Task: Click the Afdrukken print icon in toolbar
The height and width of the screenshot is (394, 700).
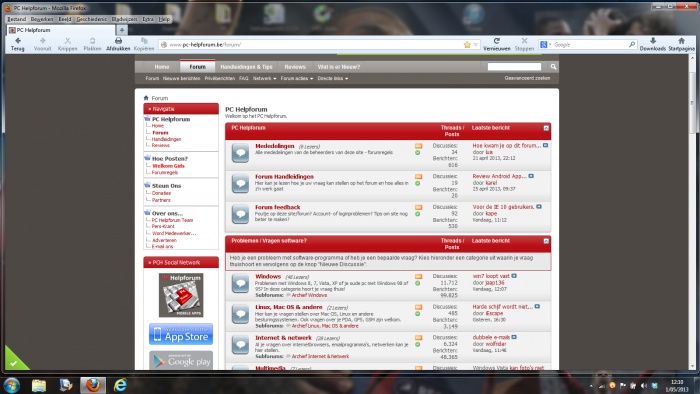Action: 118,41
